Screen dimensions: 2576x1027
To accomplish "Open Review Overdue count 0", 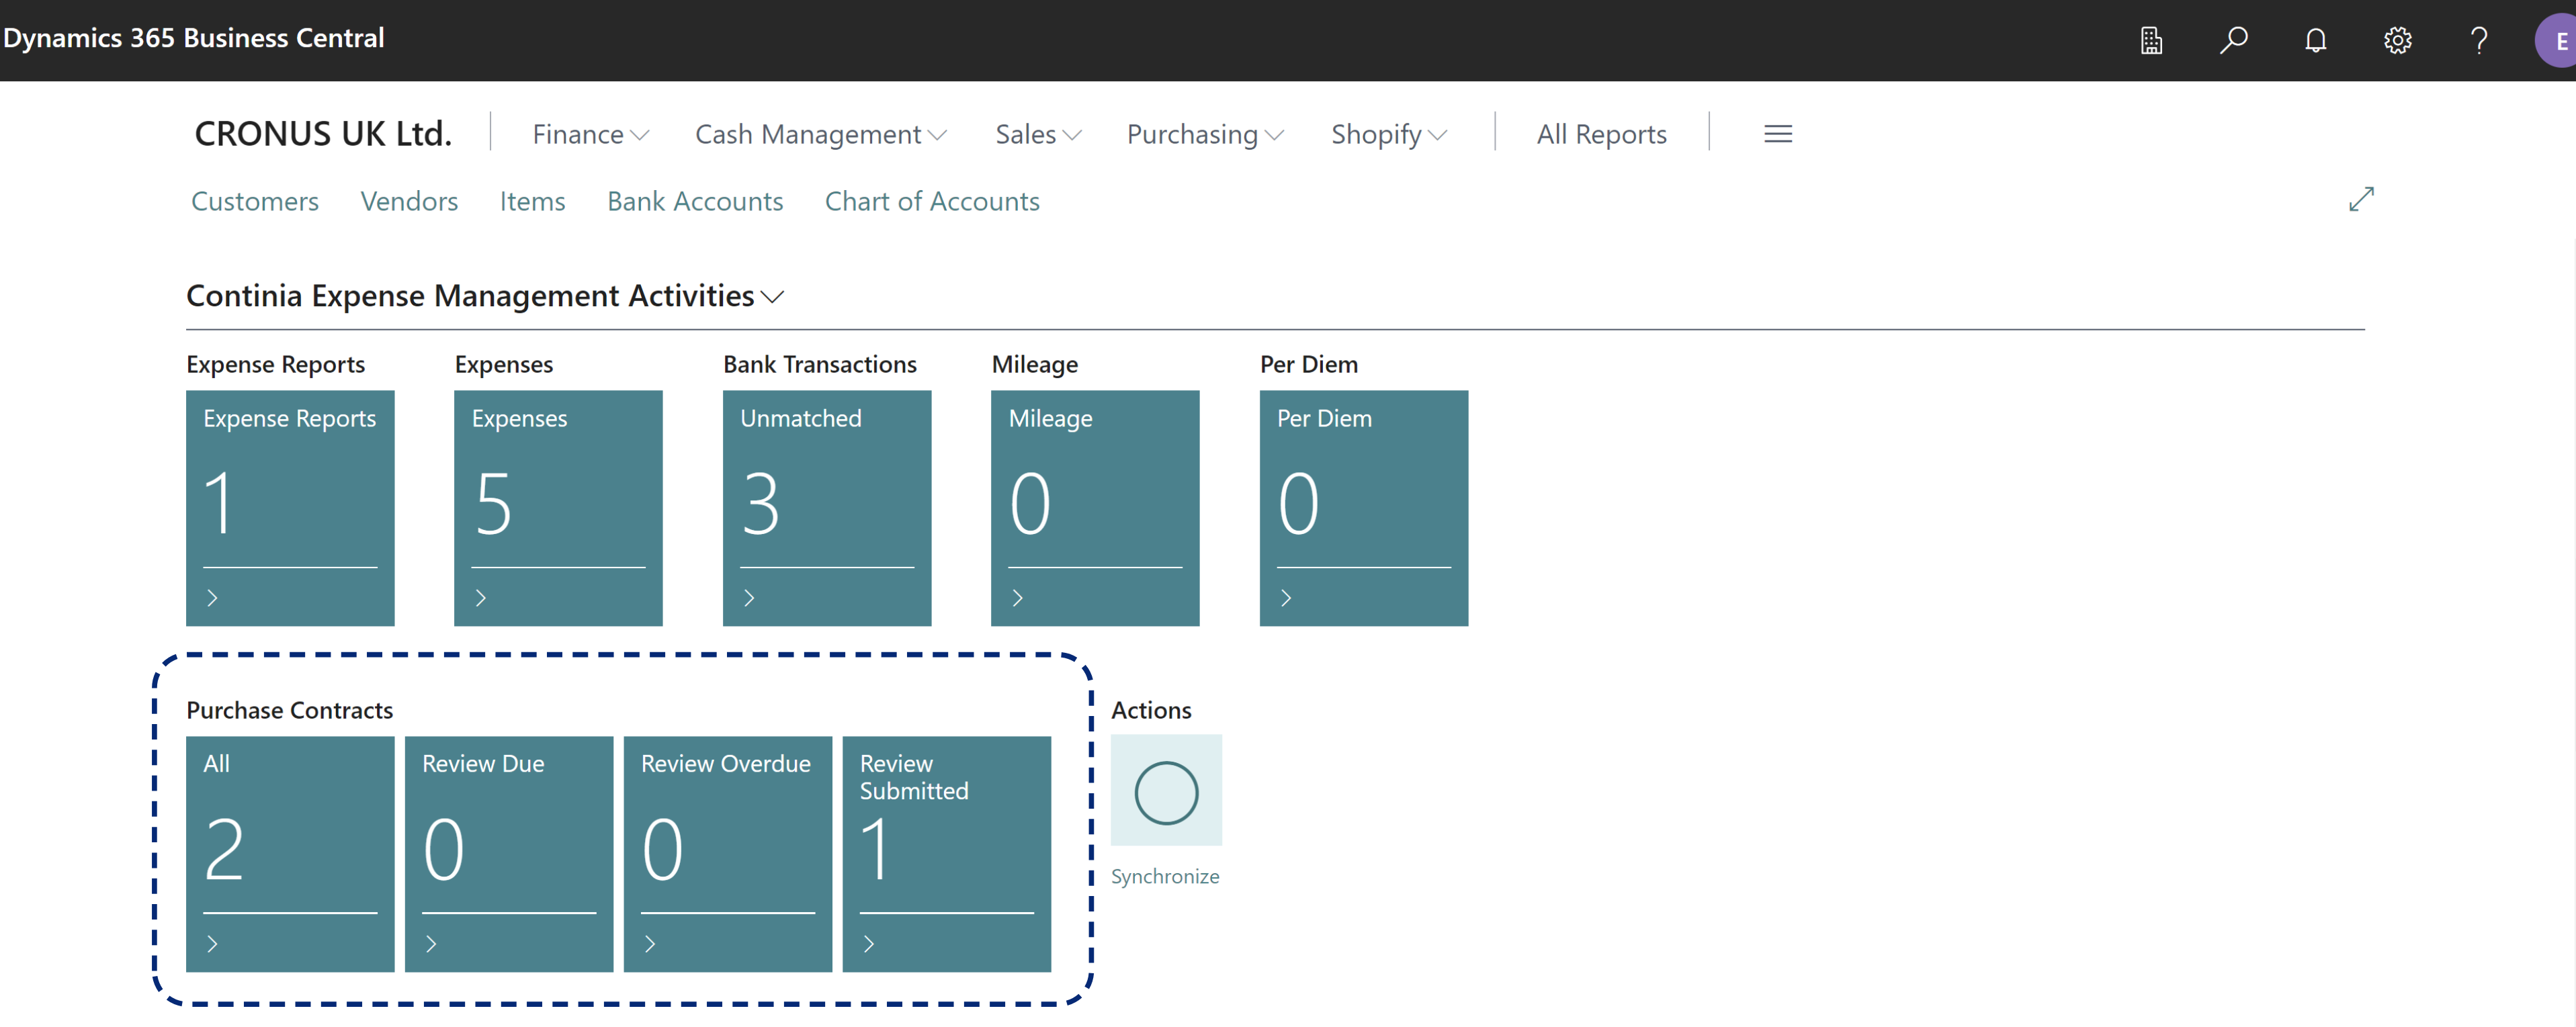I will point(728,854).
